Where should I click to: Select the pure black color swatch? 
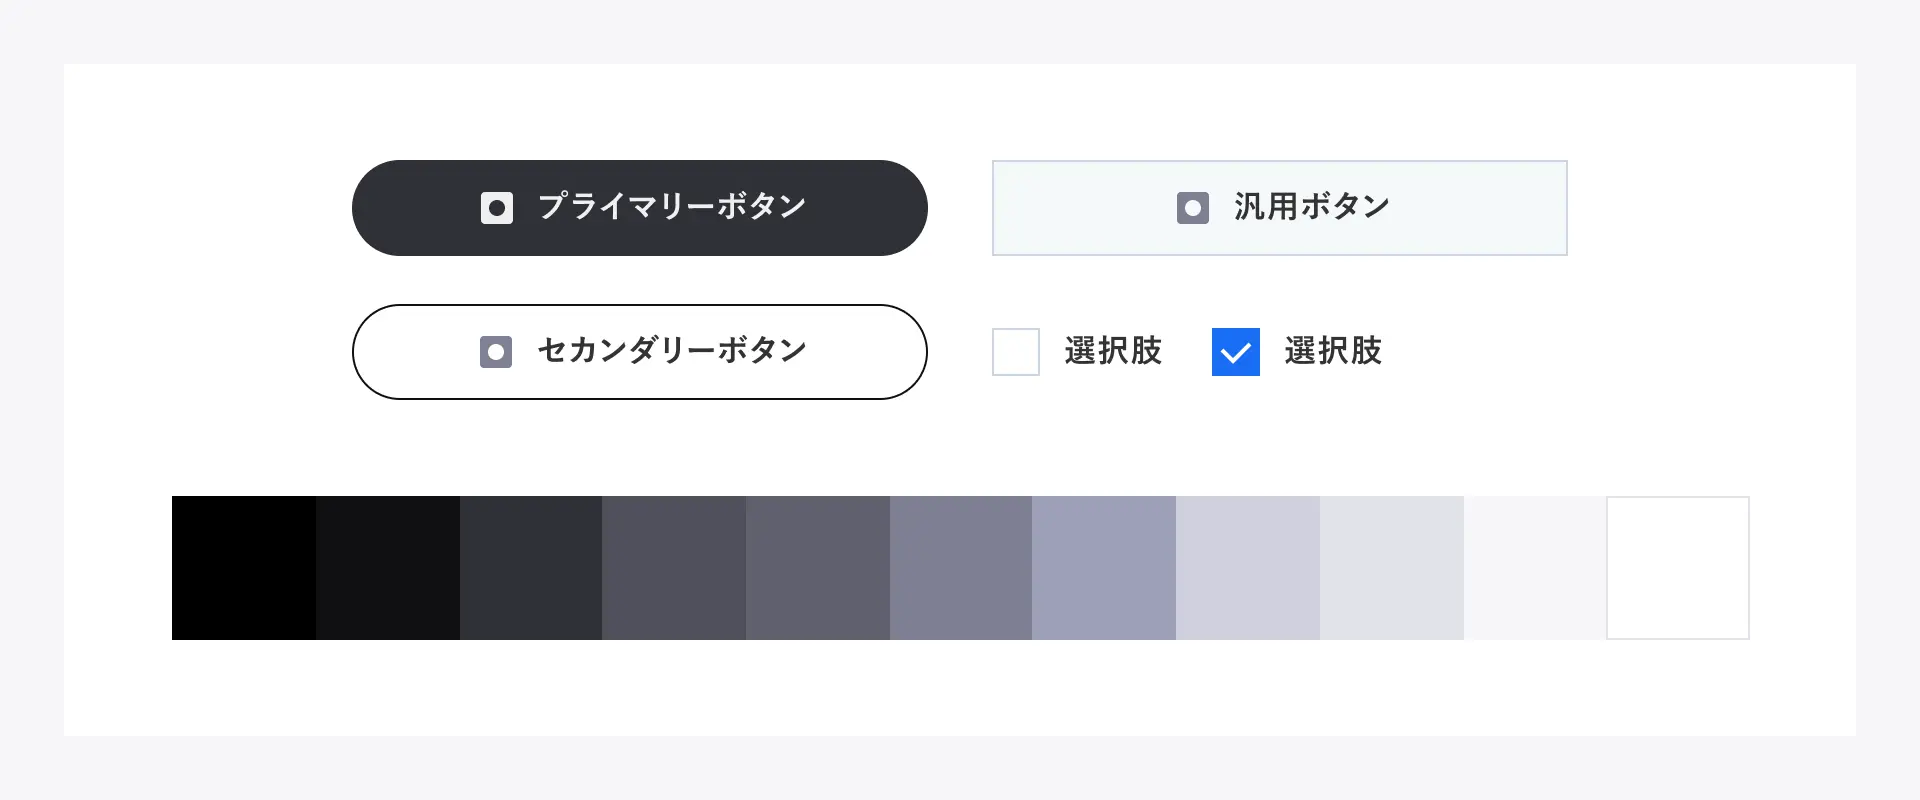(244, 568)
